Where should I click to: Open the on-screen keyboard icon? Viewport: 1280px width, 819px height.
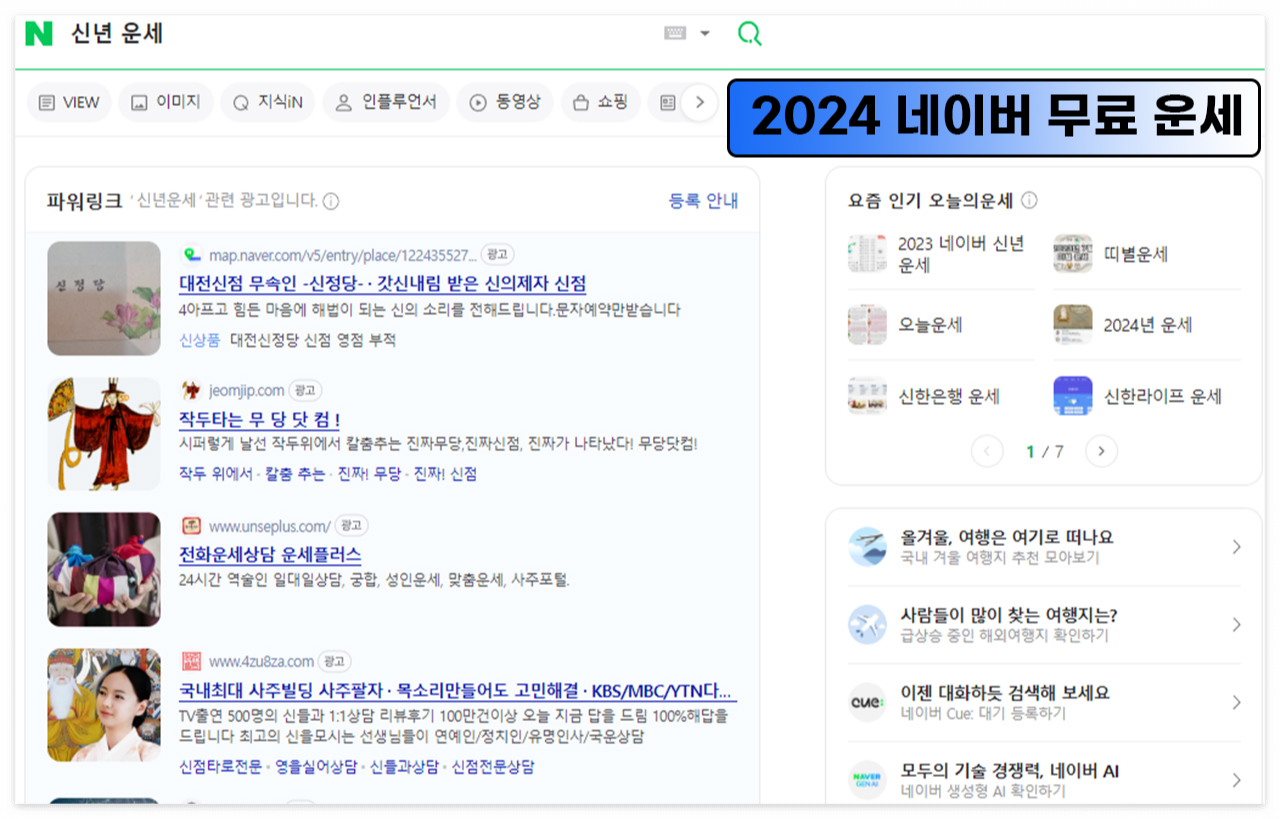tap(675, 33)
